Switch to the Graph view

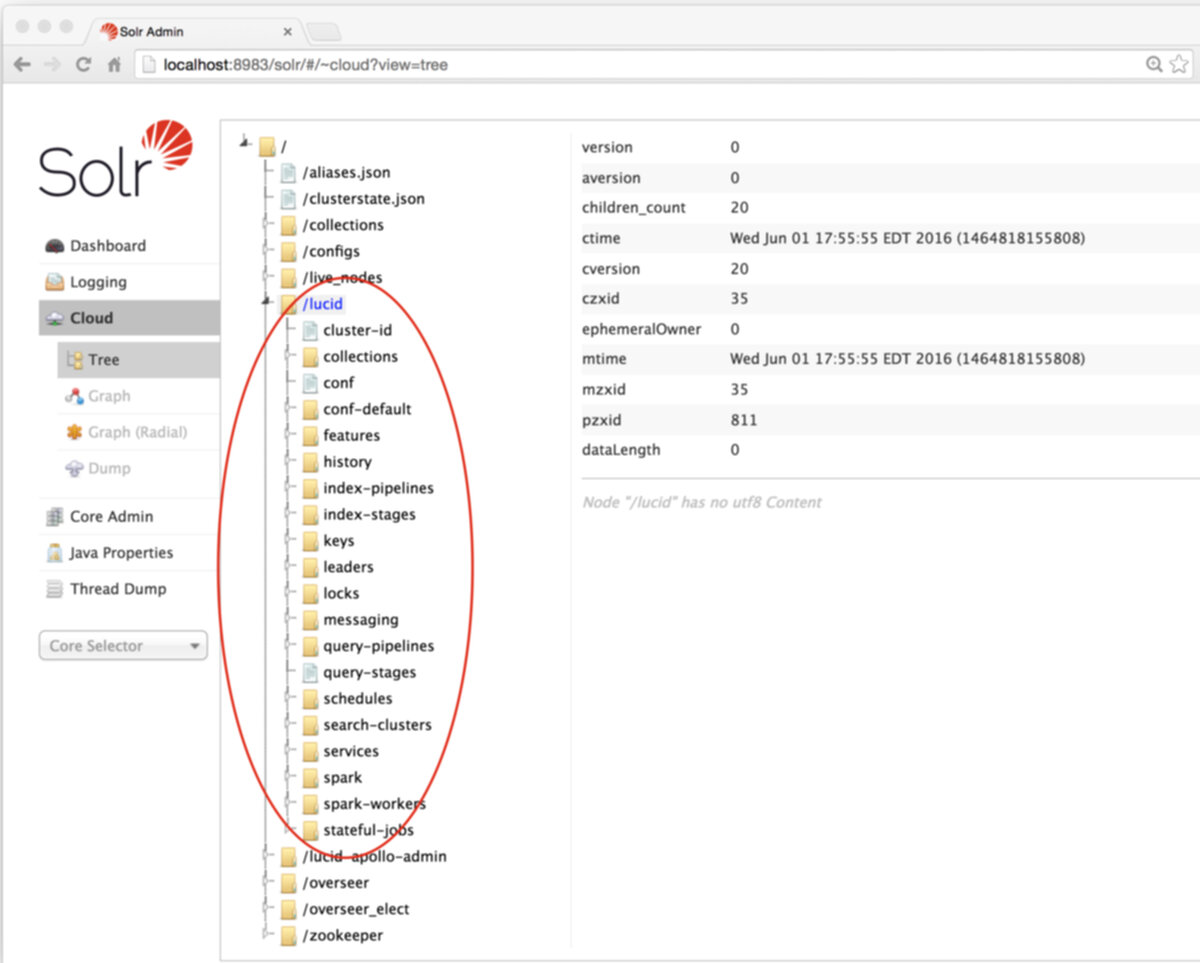click(x=109, y=396)
